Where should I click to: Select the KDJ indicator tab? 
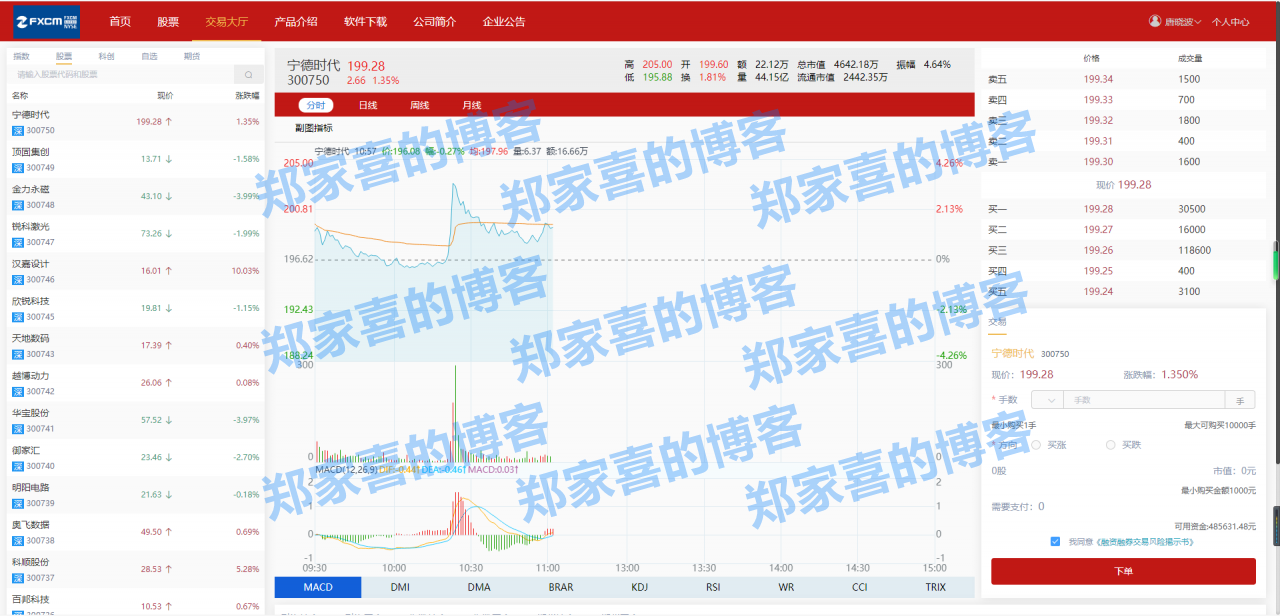[640, 587]
